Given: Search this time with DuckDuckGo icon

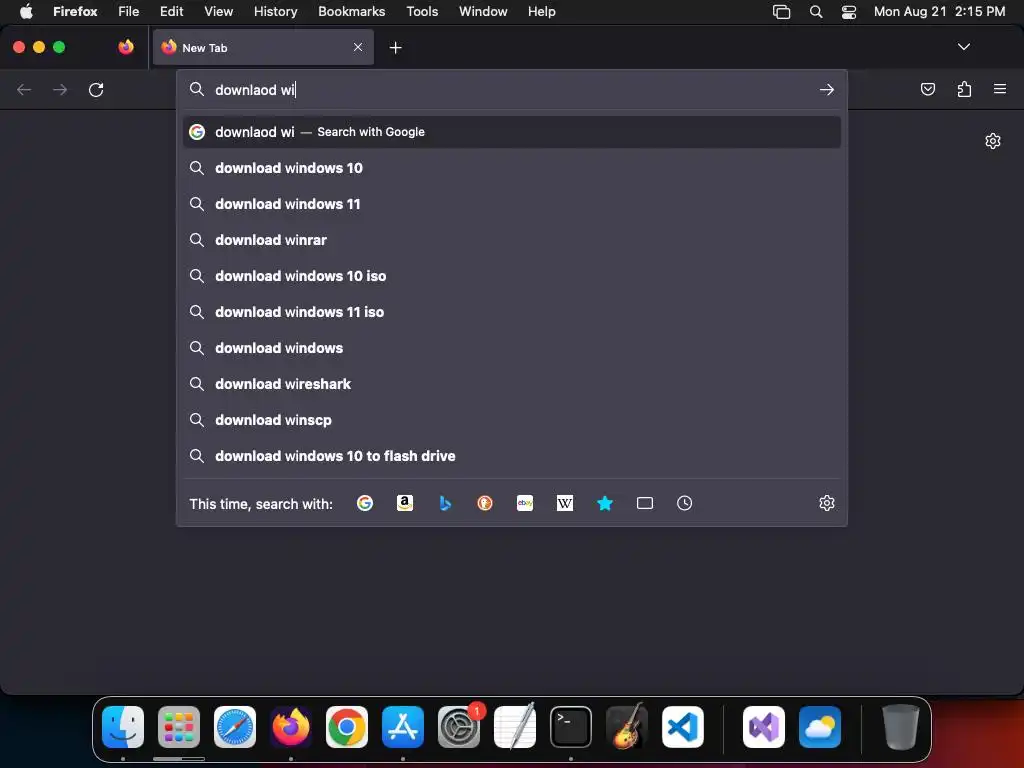Looking at the screenshot, I should (485, 503).
